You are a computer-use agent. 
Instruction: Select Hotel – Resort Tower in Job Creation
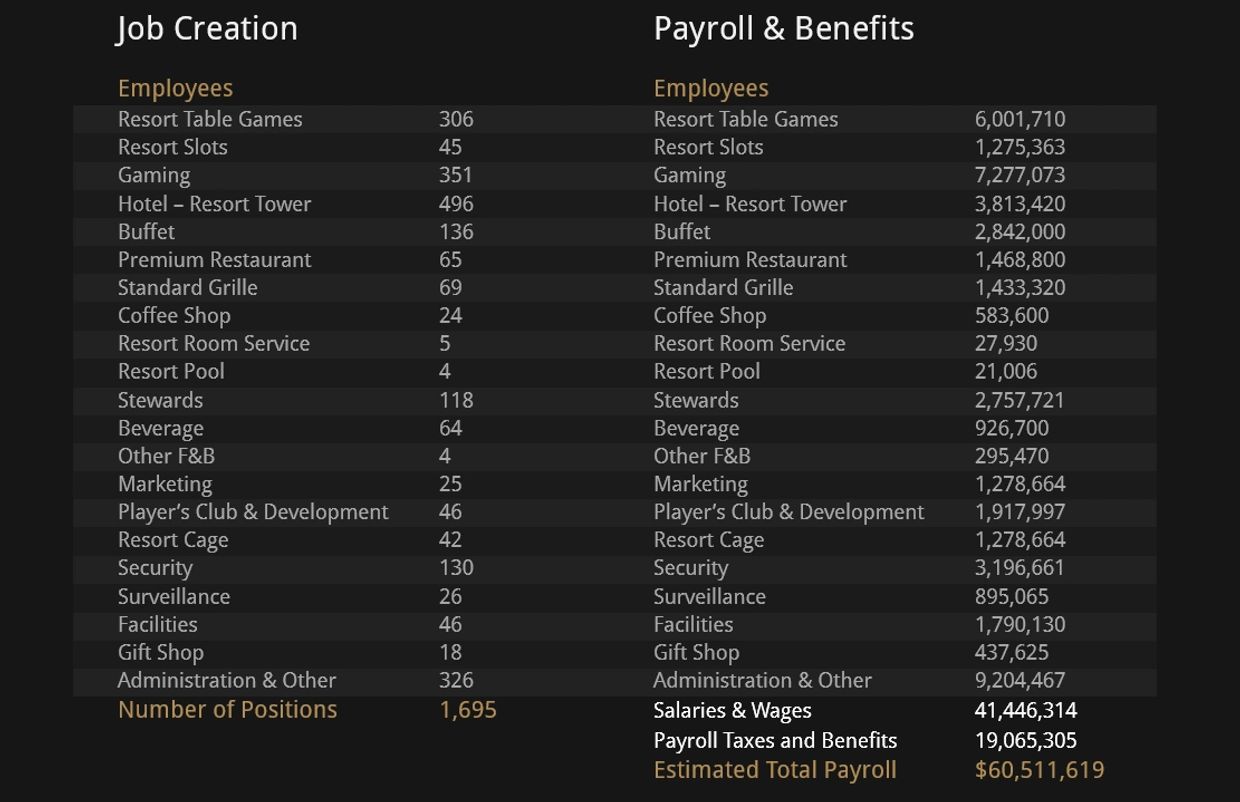click(214, 204)
